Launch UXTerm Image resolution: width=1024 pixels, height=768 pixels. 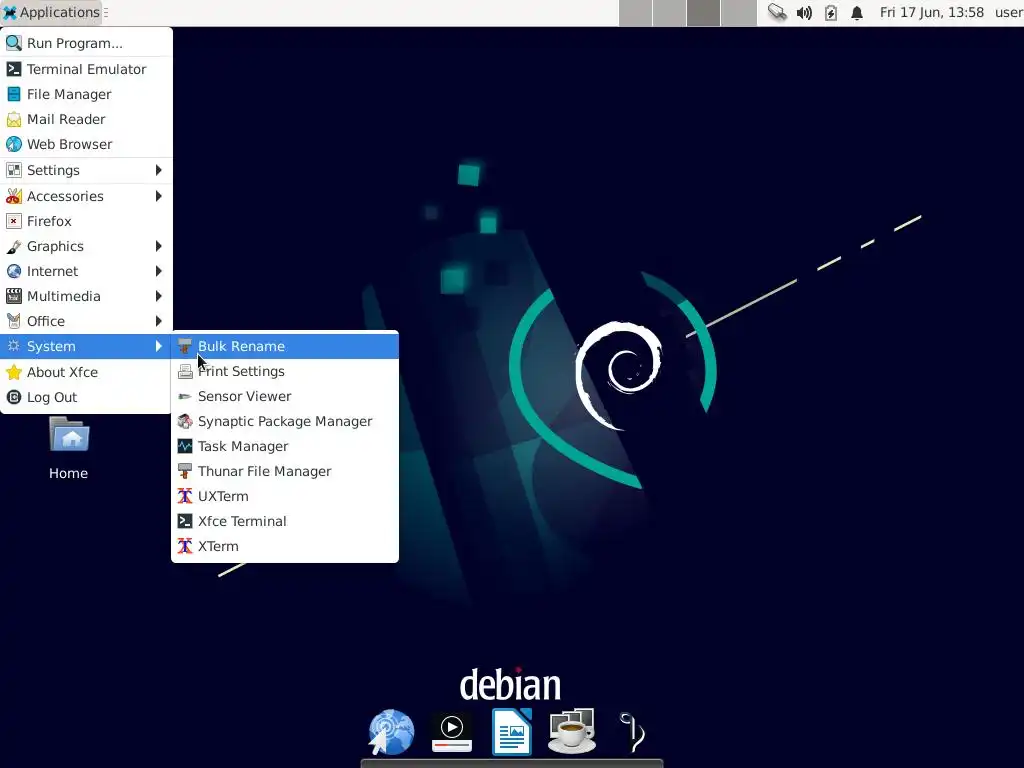pyautogui.click(x=285, y=496)
